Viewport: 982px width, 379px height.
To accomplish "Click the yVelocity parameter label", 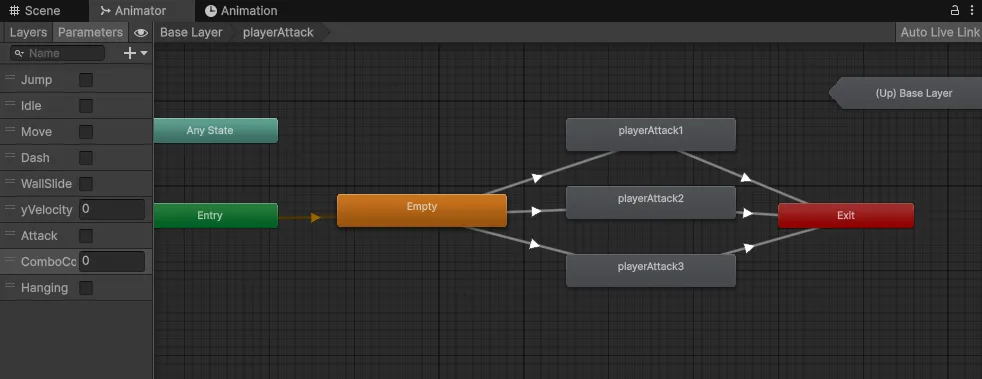I will [47, 210].
